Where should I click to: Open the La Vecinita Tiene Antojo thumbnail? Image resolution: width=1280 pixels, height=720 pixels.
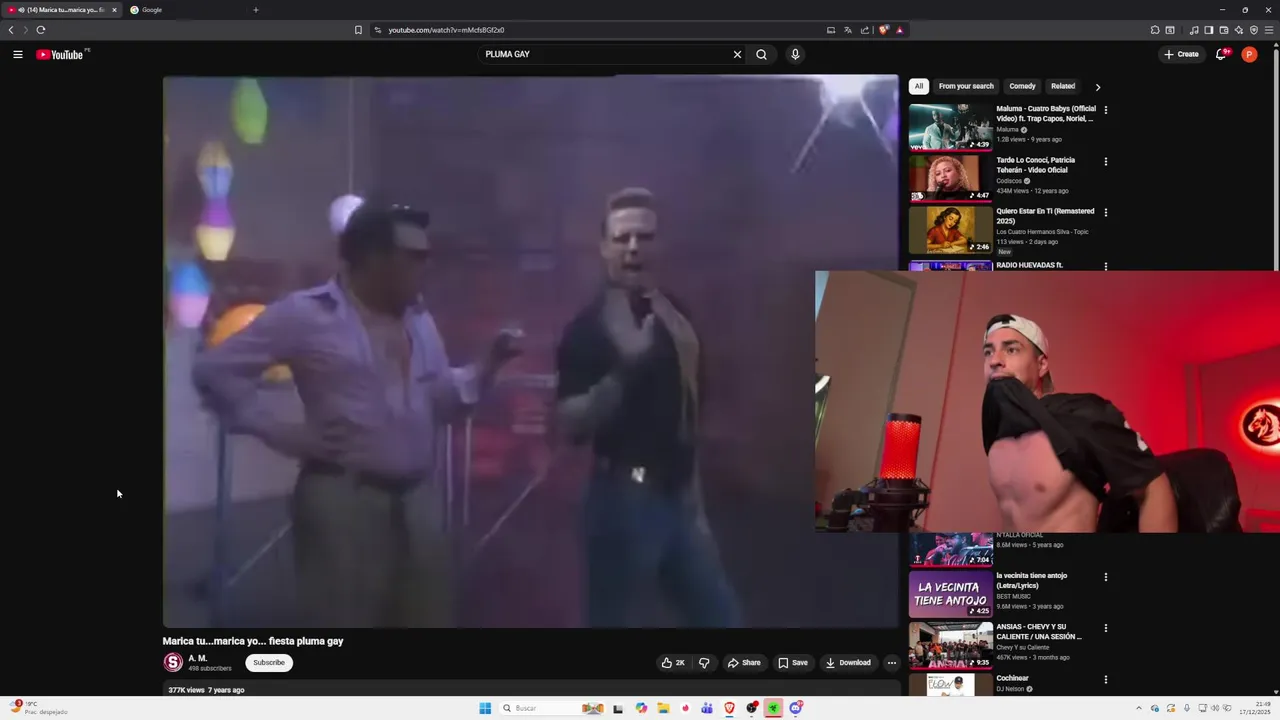pos(950,594)
